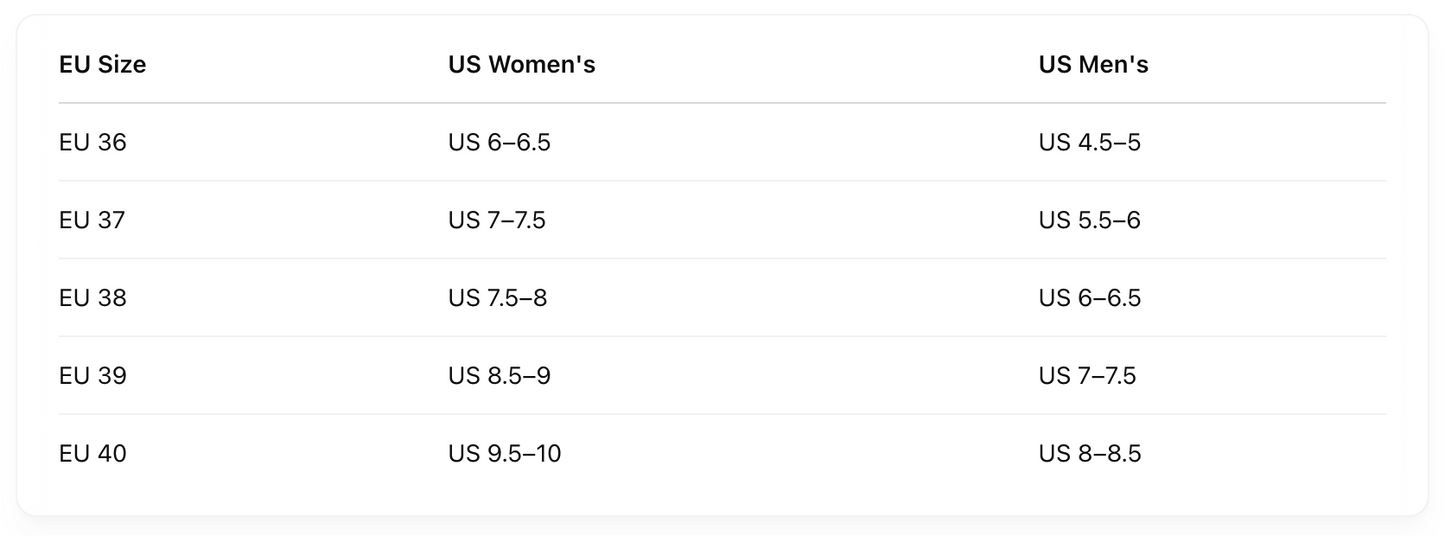Click the men's US 4.5–5 cell
Viewport: 1445px width, 536px height.
pyautogui.click(x=1089, y=143)
